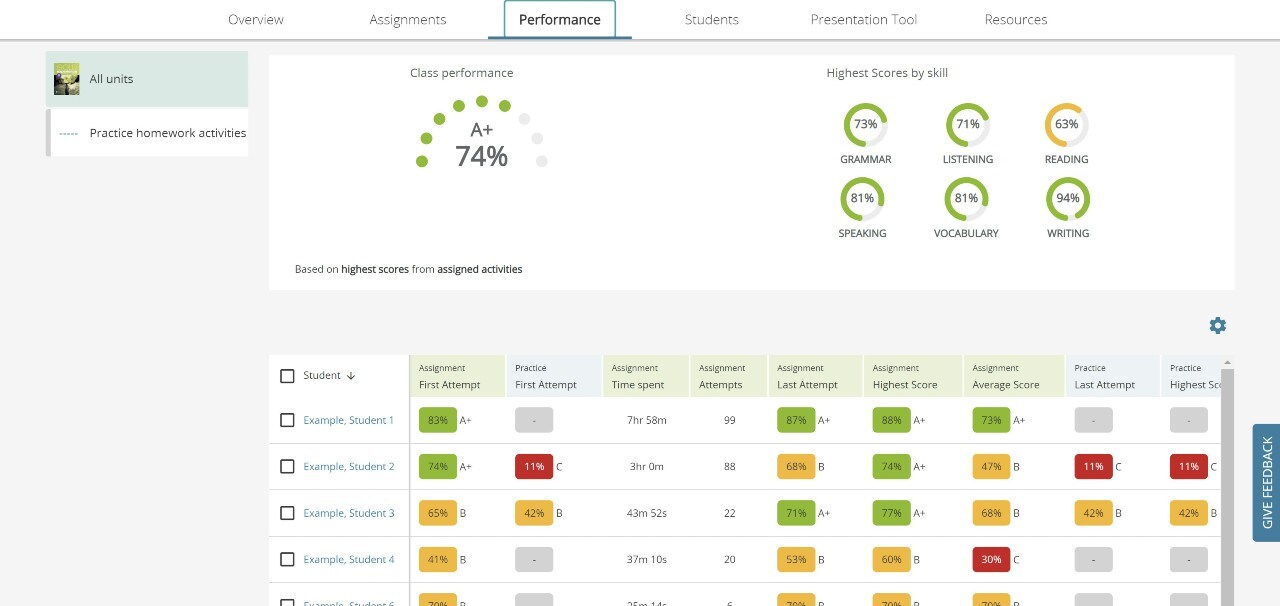Image resolution: width=1280 pixels, height=606 pixels.
Task: Open the Presentation Tool tab
Action: pyautogui.click(x=863, y=20)
